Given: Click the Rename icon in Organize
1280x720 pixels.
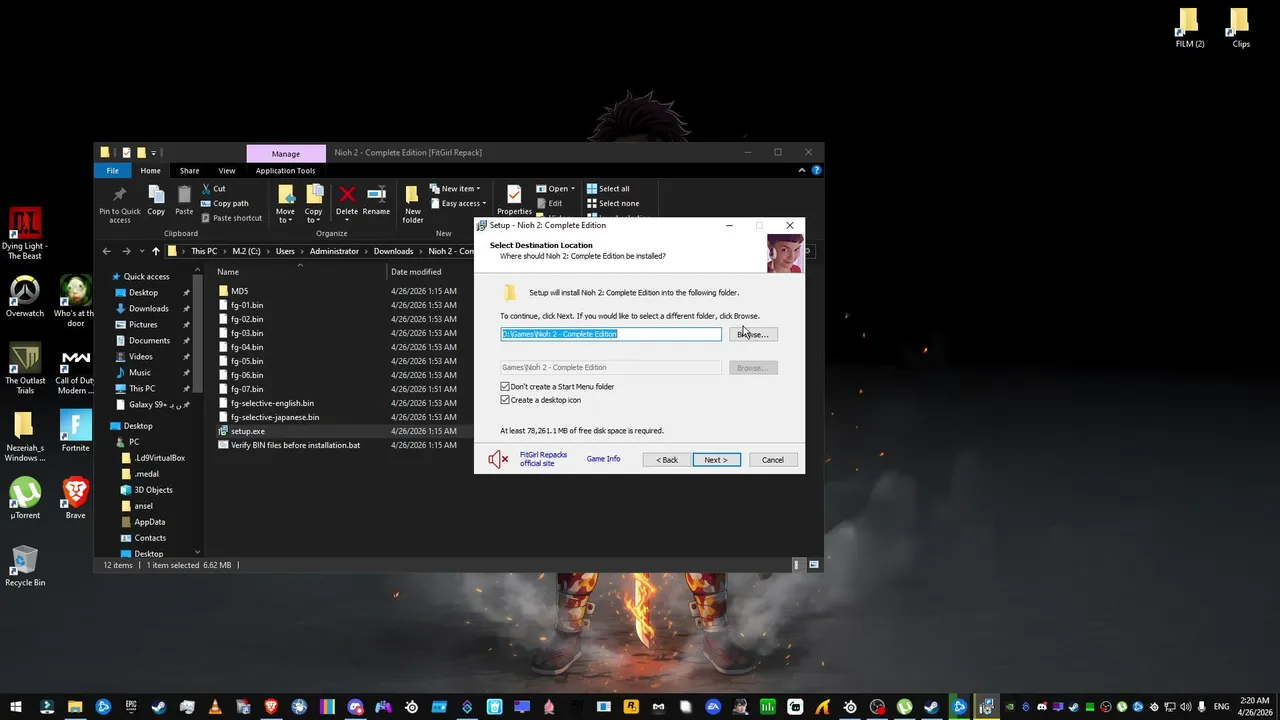Looking at the screenshot, I should 376,194.
